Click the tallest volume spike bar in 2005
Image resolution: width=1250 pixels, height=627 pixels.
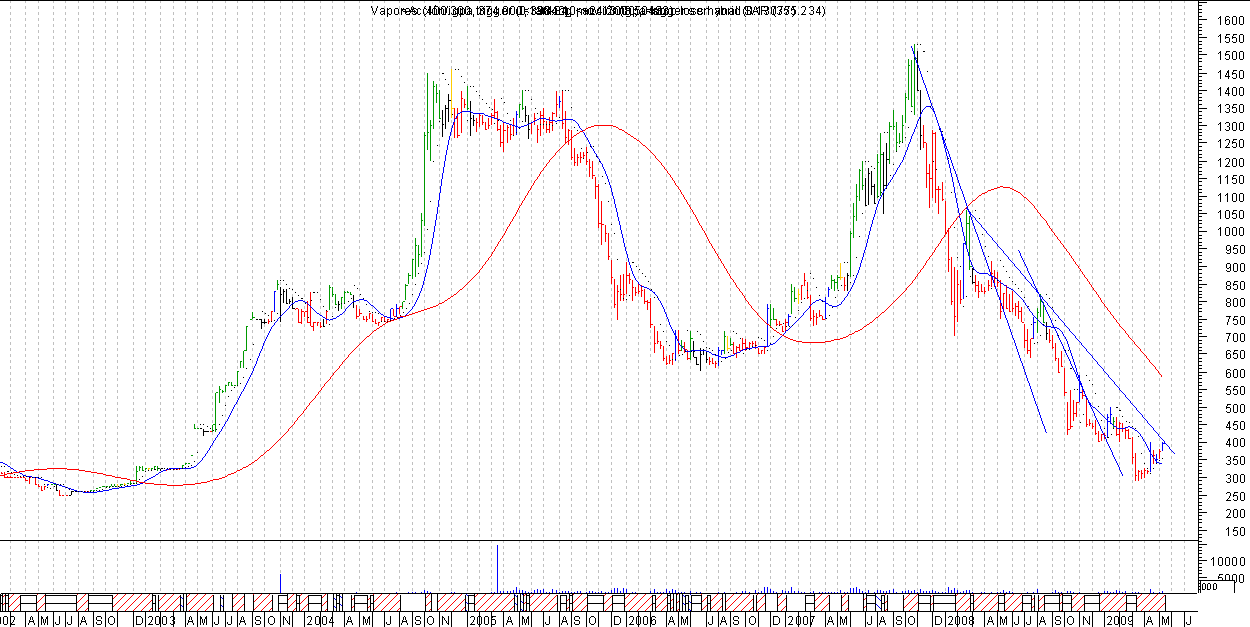point(497,570)
